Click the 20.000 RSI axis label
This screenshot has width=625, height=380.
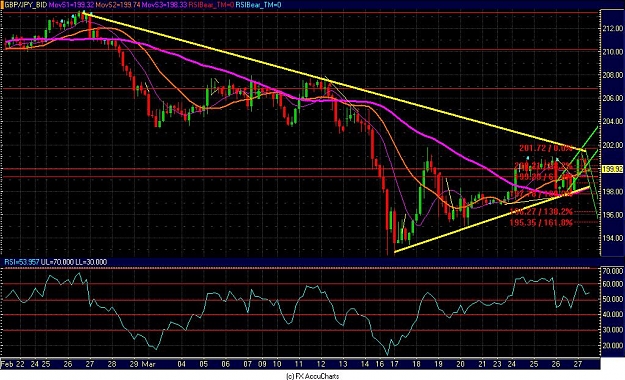click(x=613, y=346)
